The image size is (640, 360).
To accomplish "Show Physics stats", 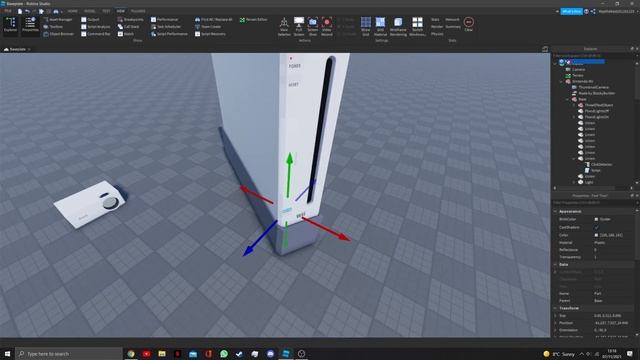I will point(437,34).
